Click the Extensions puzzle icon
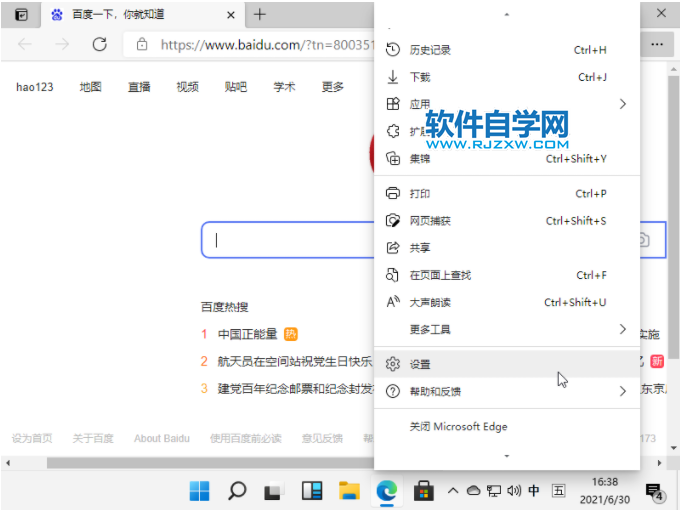The height and width of the screenshot is (511, 680). [x=393, y=131]
